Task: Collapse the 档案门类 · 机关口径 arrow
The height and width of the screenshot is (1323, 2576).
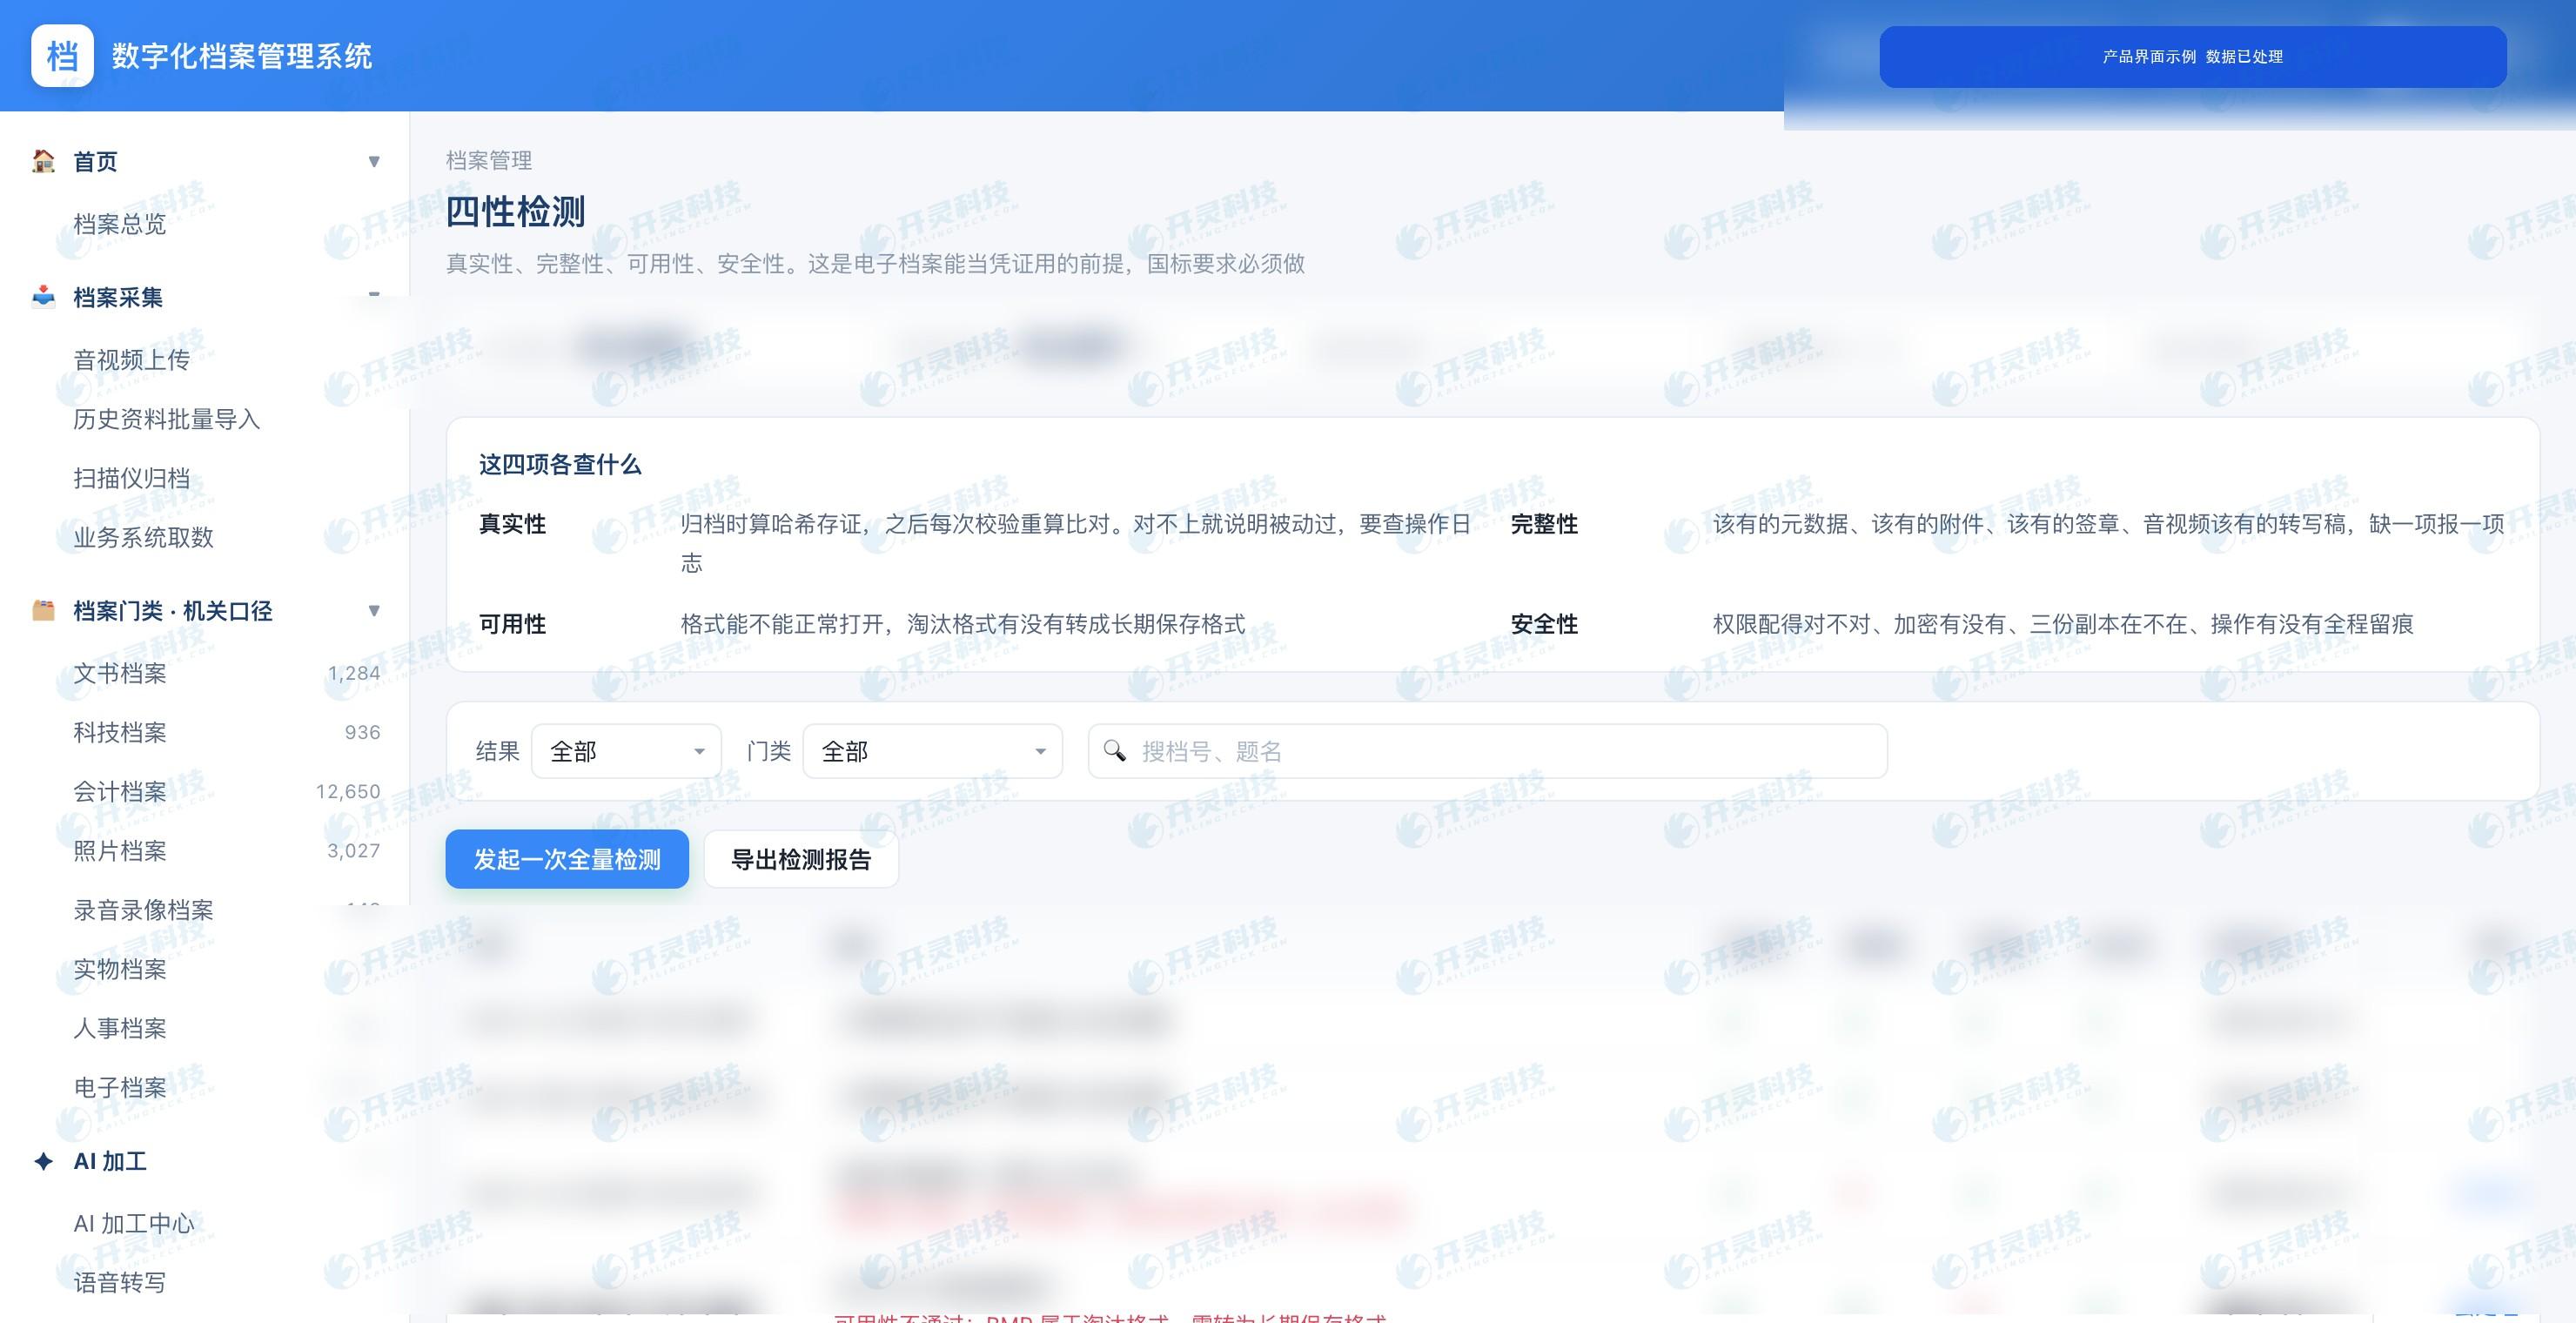Action: point(374,611)
